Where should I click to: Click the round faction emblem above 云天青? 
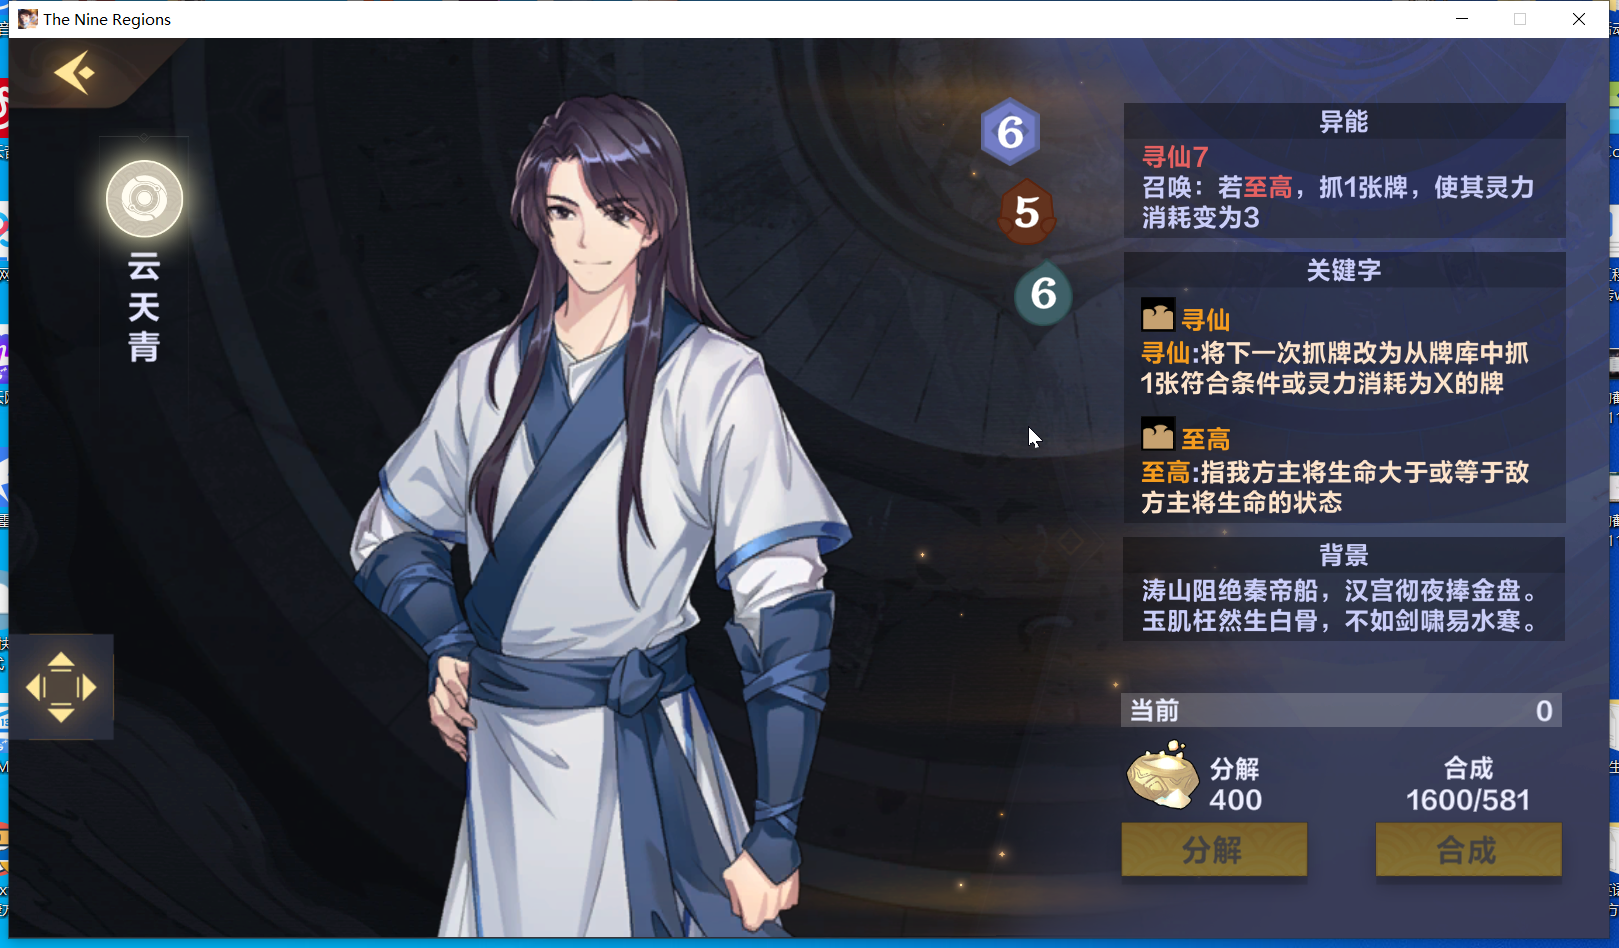tap(145, 199)
